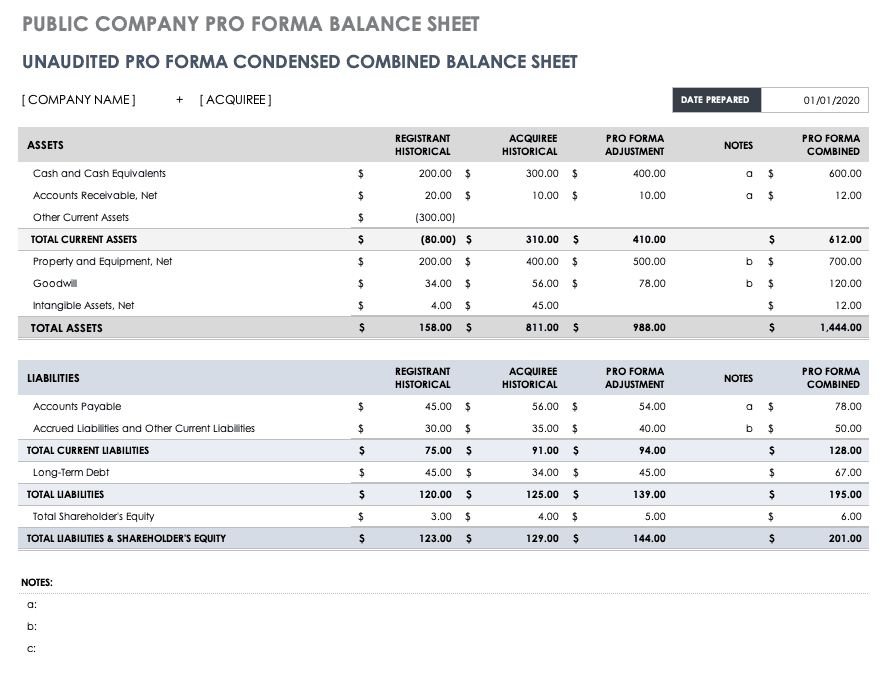This screenshot has height=679, width=889.
Task: Click the ASSETS section header
Action: click(46, 146)
